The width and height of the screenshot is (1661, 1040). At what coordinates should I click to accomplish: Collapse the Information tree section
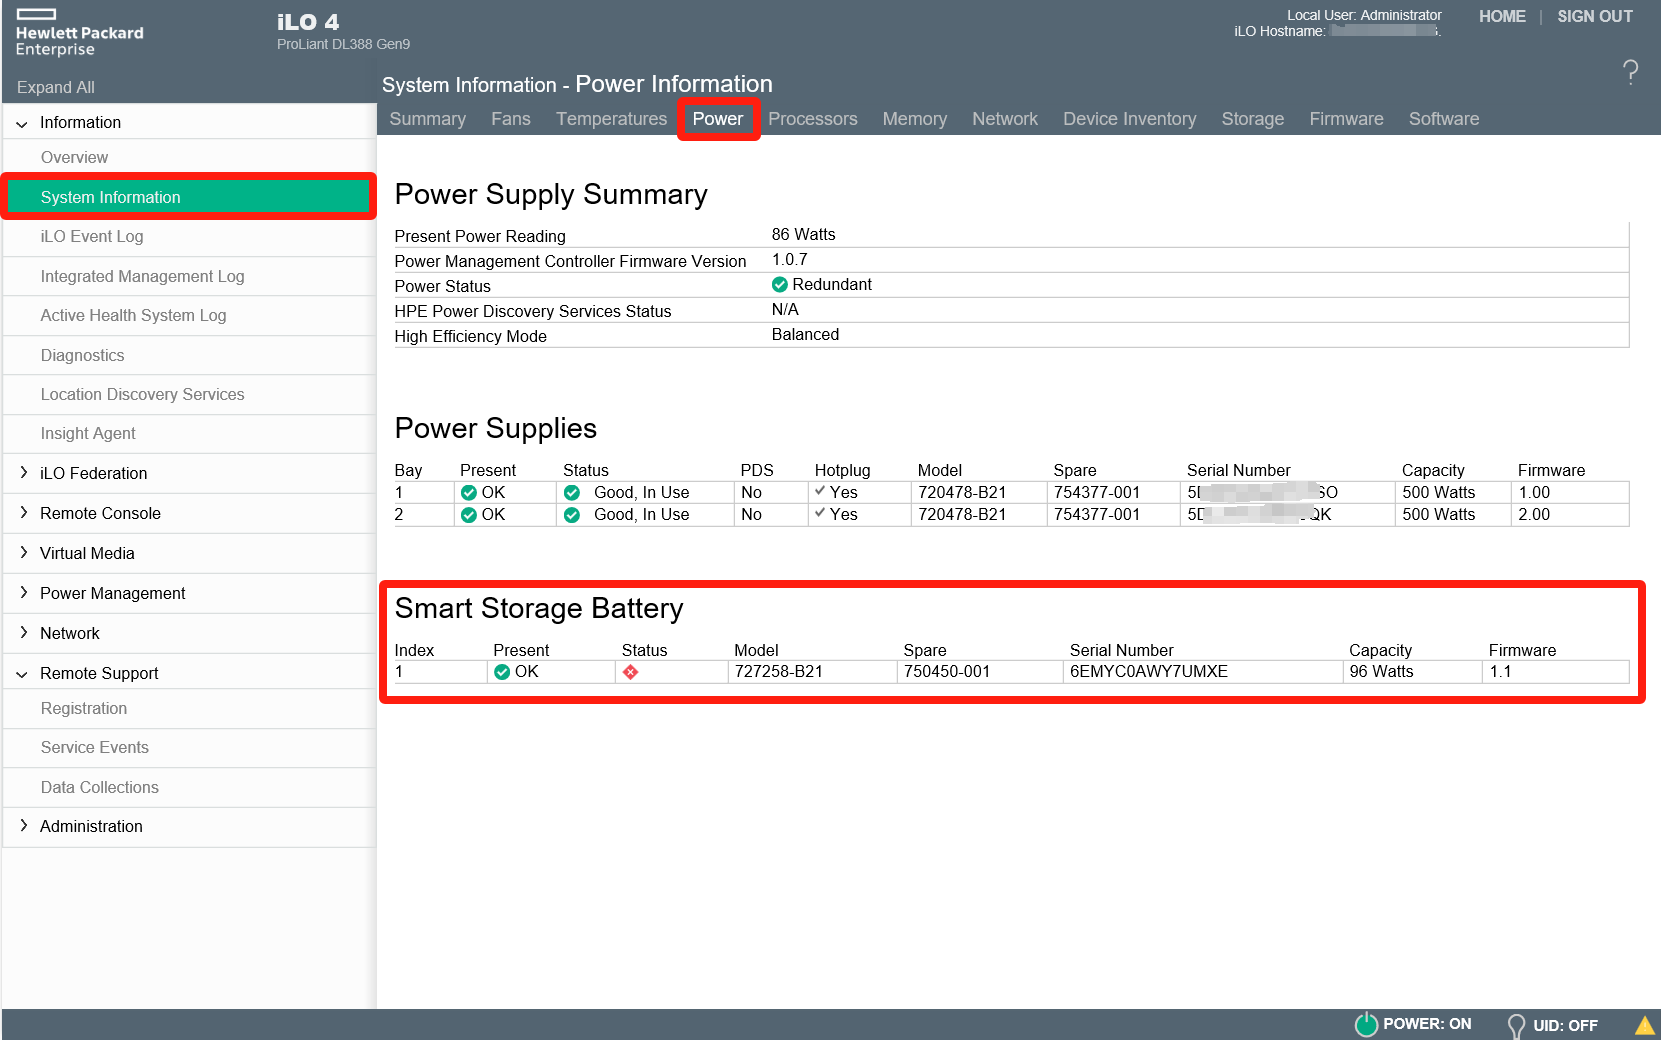pos(22,123)
